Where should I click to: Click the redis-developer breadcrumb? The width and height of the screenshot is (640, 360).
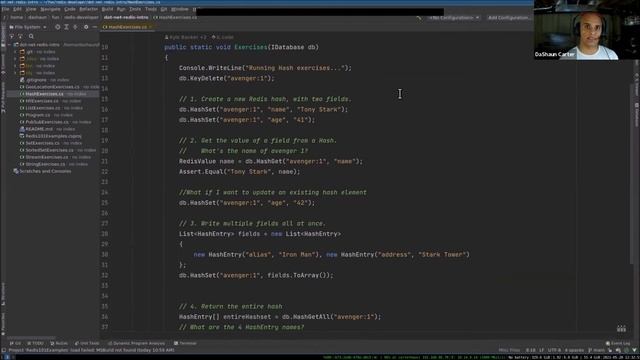coord(81,18)
